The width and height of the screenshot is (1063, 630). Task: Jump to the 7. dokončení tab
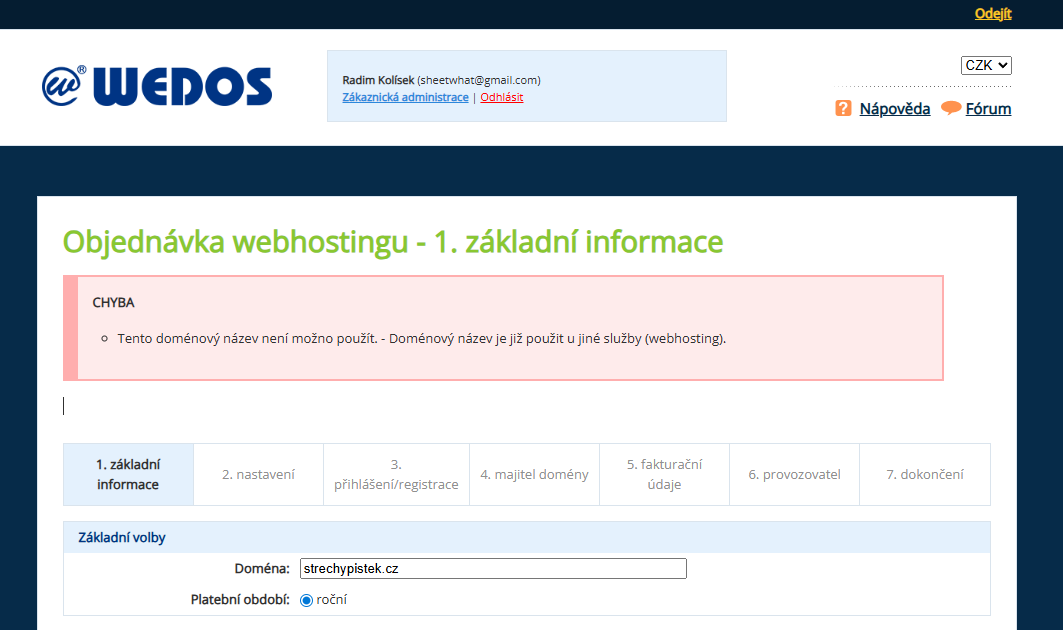(x=924, y=475)
